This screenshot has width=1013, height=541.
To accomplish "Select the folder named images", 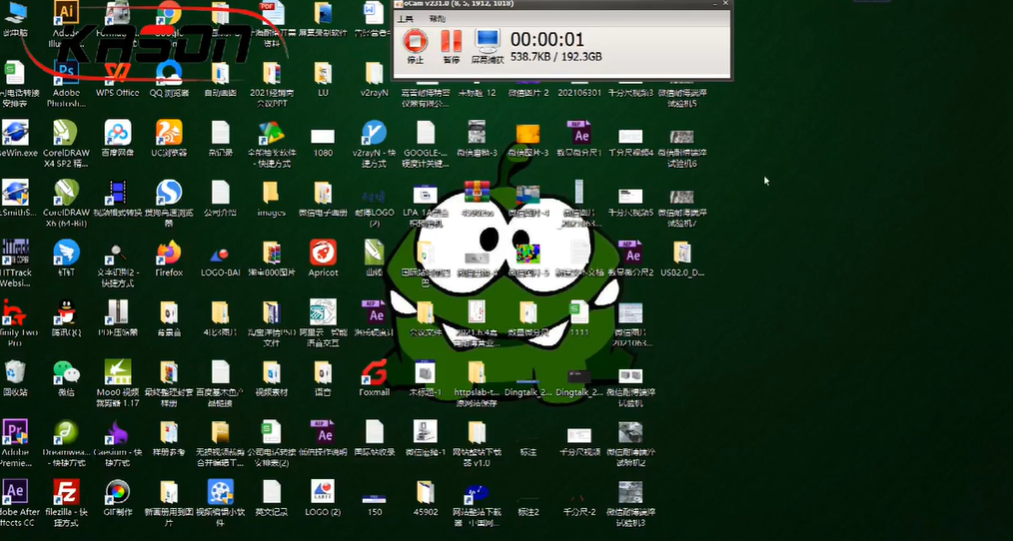I will [x=271, y=193].
